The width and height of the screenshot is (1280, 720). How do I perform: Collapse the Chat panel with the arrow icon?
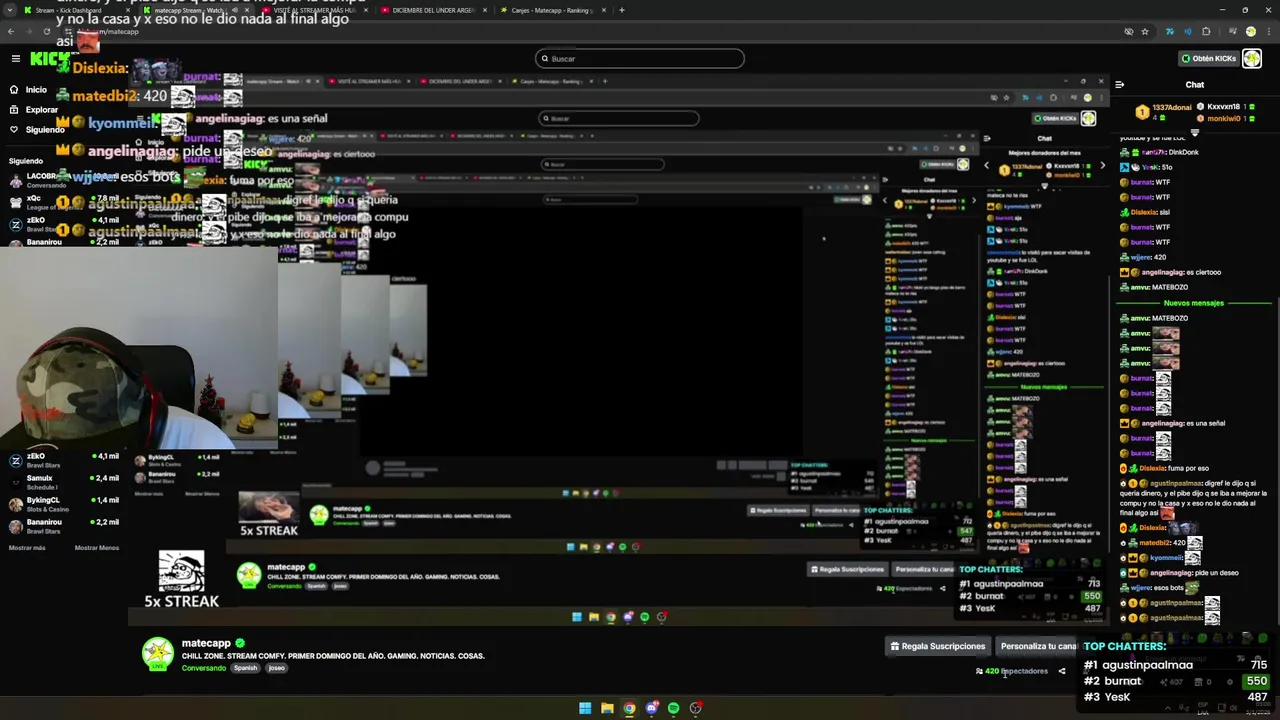[1120, 85]
